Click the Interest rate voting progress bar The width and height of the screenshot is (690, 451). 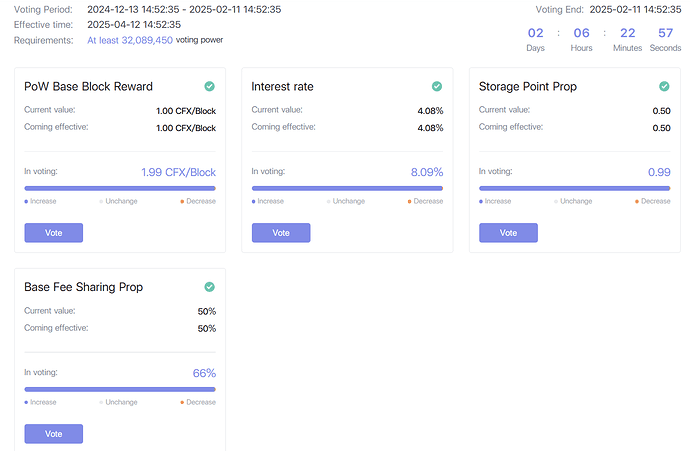coord(347,188)
